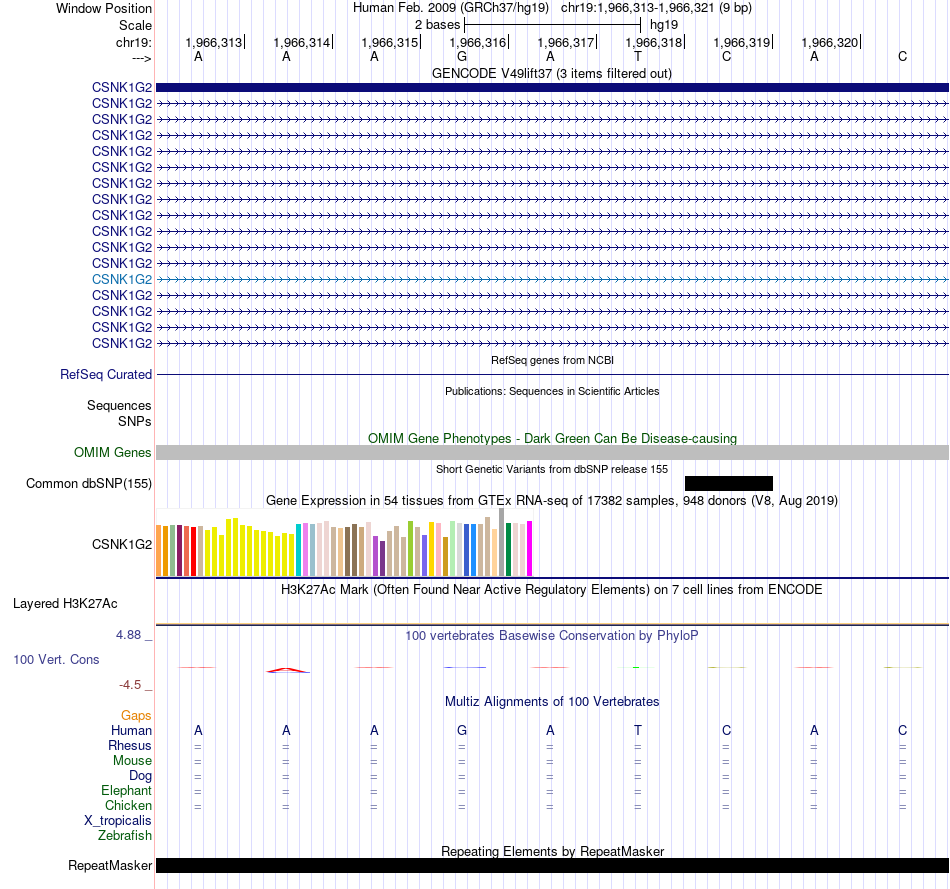Click the Common dbSNP(155) label
Screen dimensions: 950x889
coord(88,484)
